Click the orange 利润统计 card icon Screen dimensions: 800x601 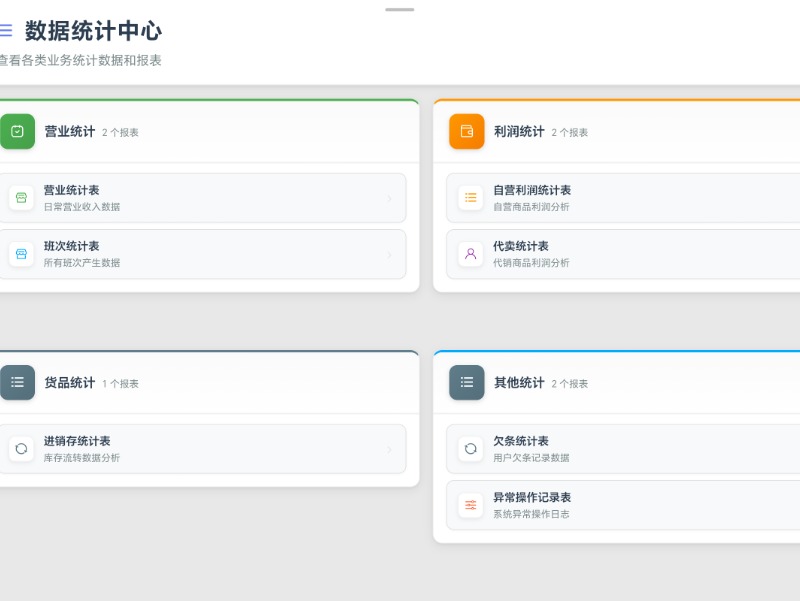tap(466, 131)
